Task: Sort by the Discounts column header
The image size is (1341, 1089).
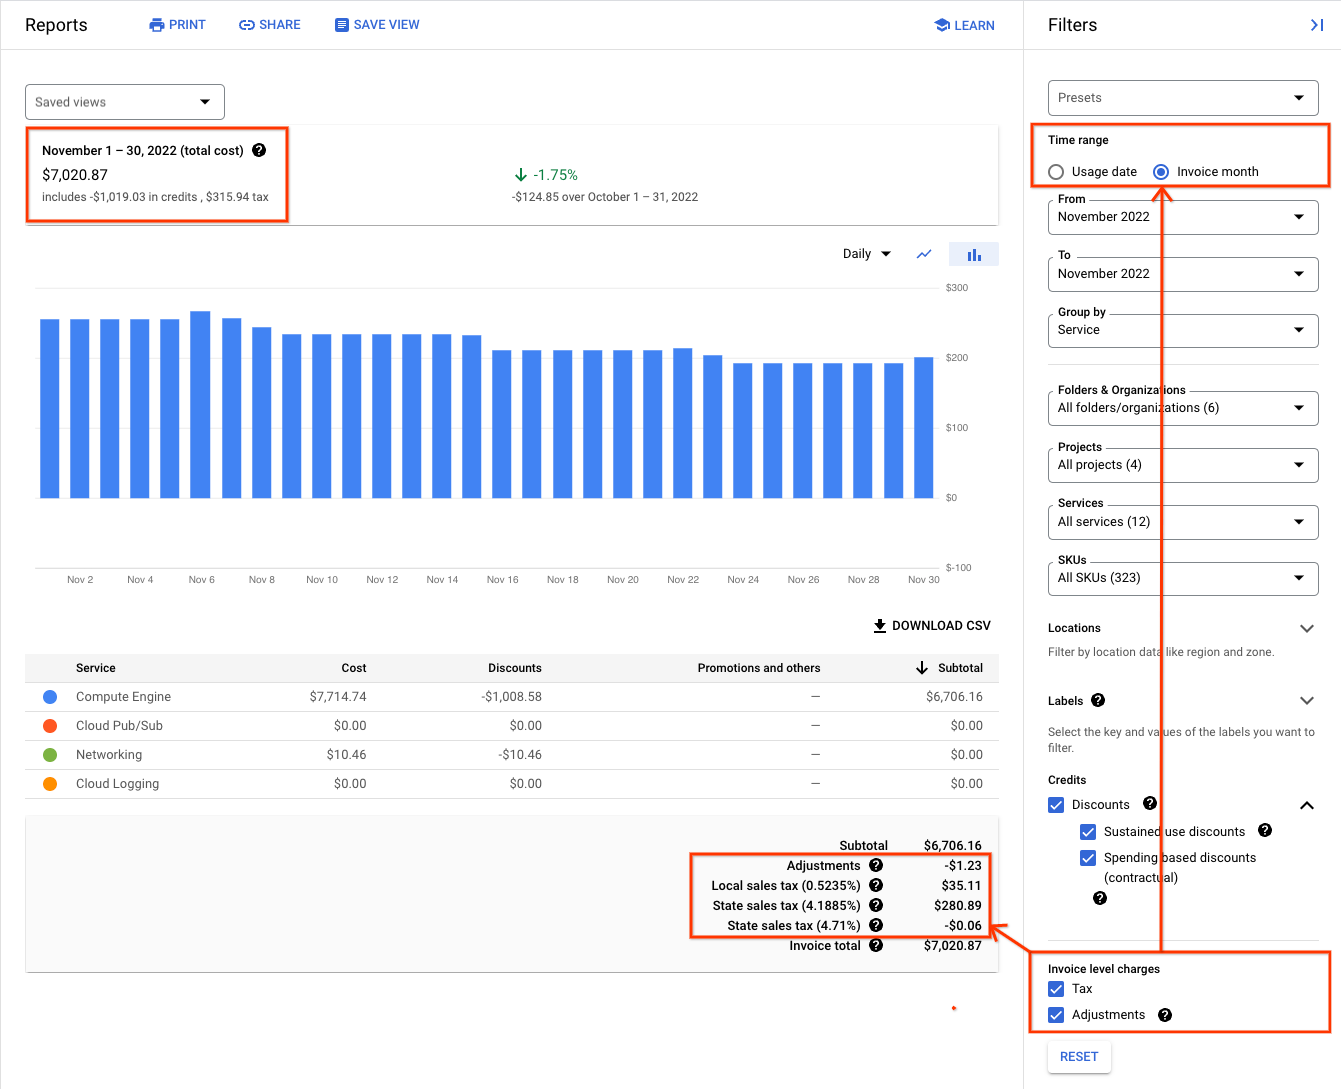Action: [515, 668]
